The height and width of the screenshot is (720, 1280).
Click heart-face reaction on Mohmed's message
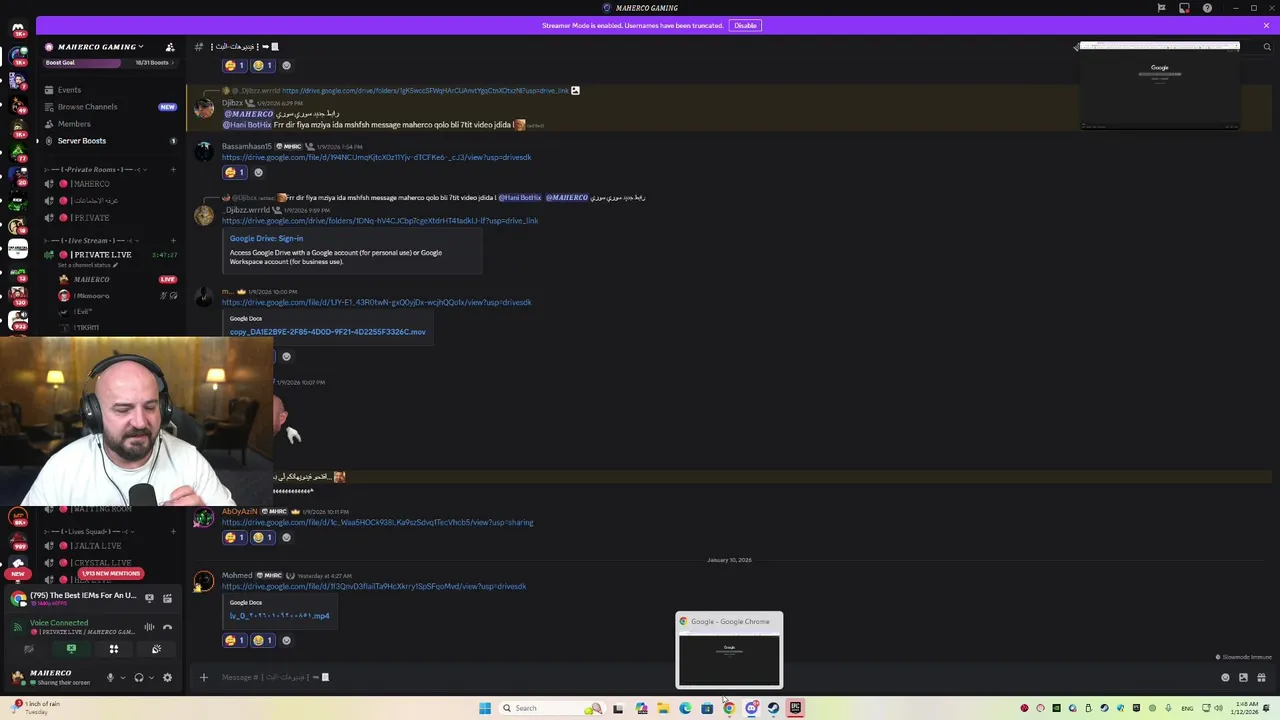234,640
